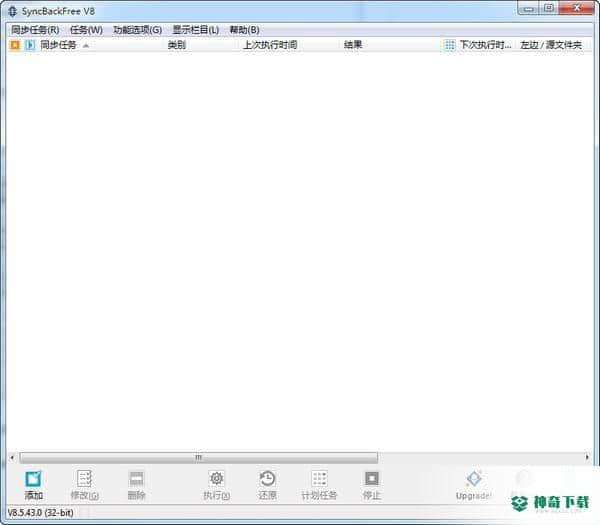Click the 执行 (Run) gear icon
The width and height of the screenshot is (600, 525).
pos(217,478)
